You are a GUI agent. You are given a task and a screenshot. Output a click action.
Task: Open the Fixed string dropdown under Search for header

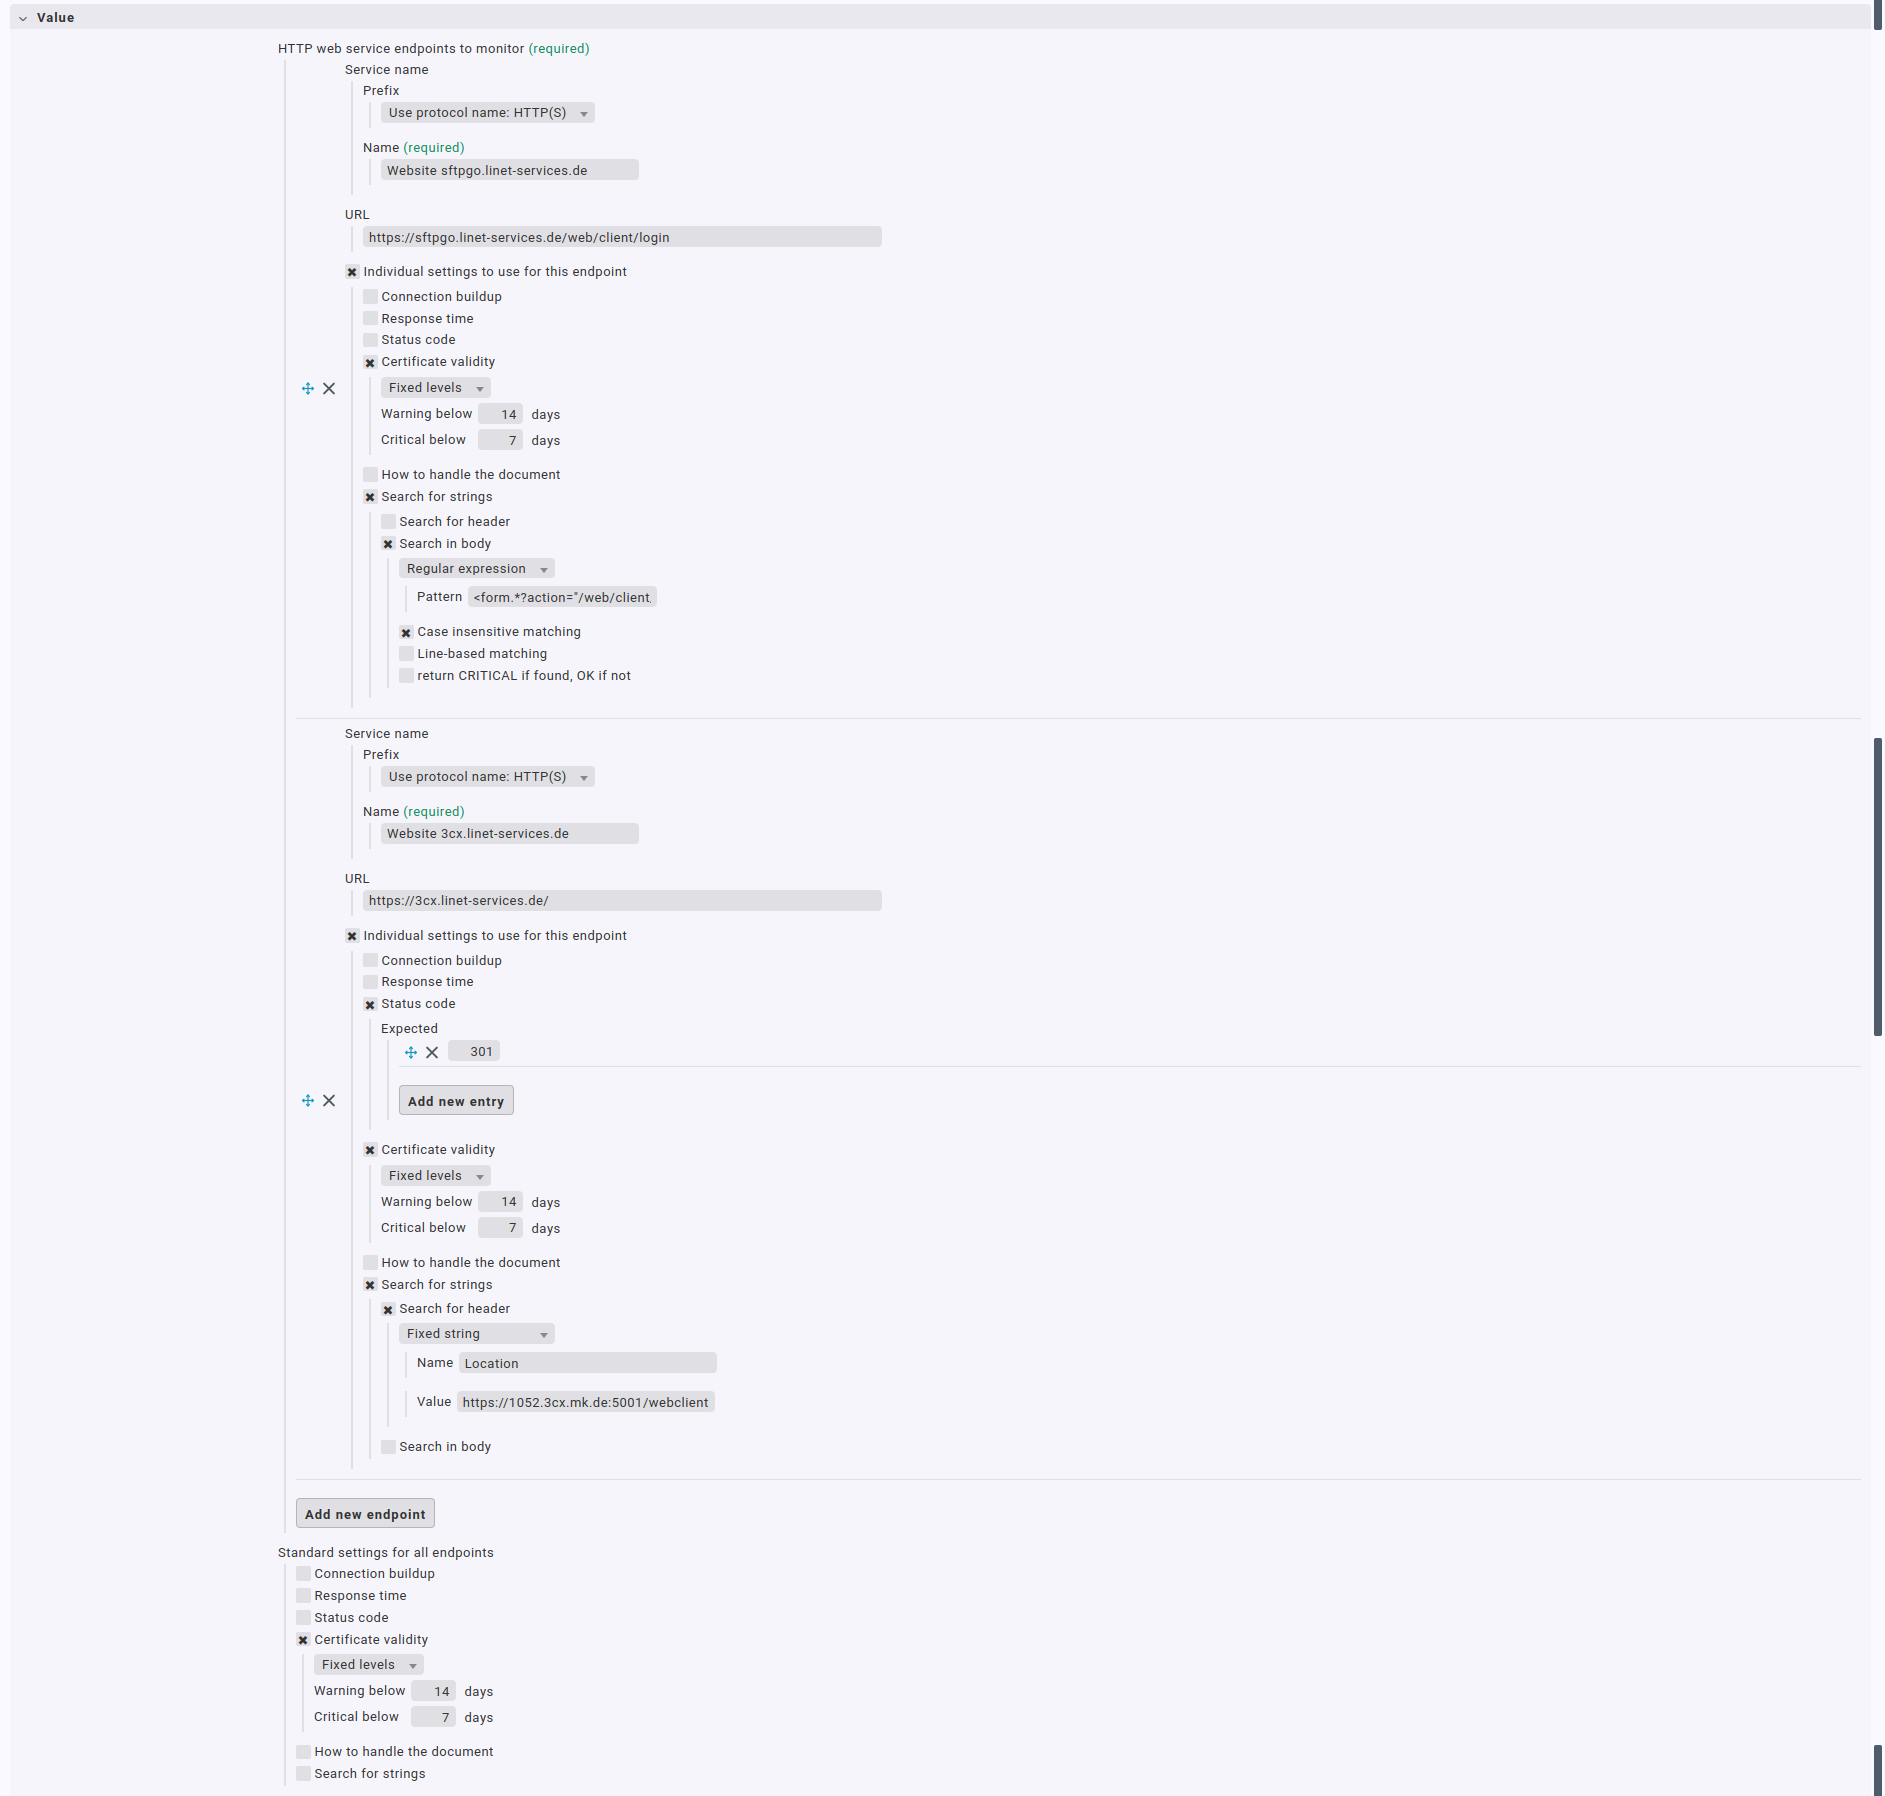pyautogui.click(x=476, y=1333)
